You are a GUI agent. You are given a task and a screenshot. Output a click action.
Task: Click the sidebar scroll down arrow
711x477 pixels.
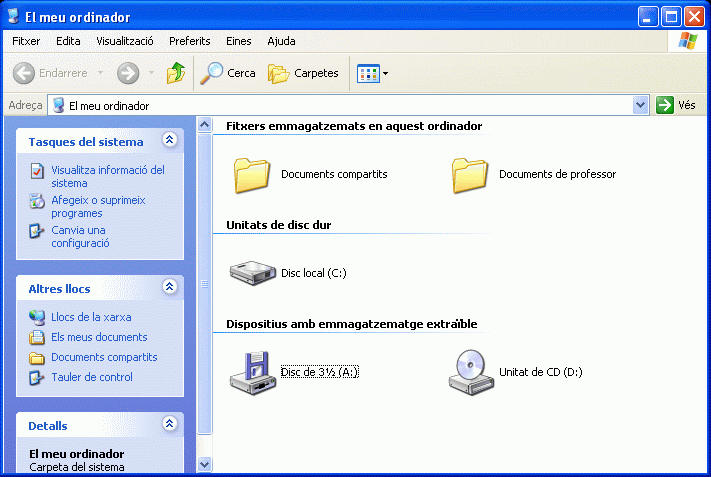point(205,464)
